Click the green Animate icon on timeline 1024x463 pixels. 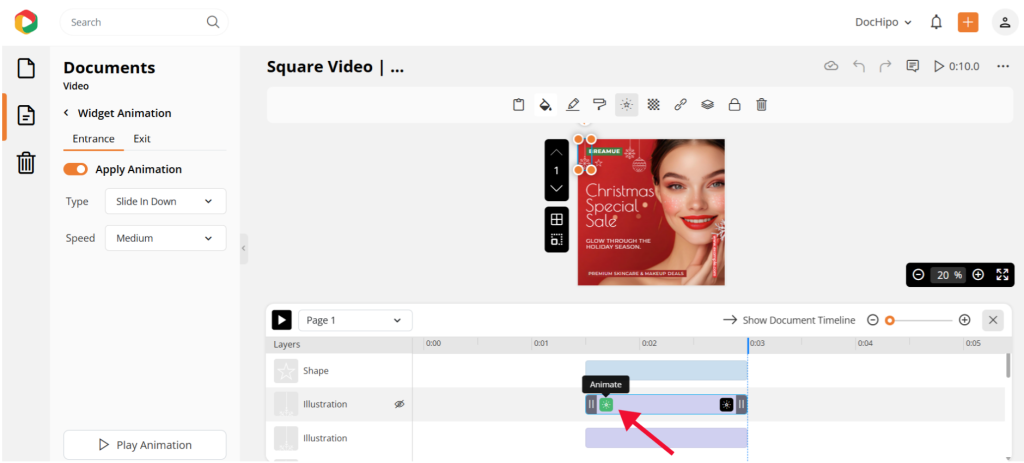606,404
